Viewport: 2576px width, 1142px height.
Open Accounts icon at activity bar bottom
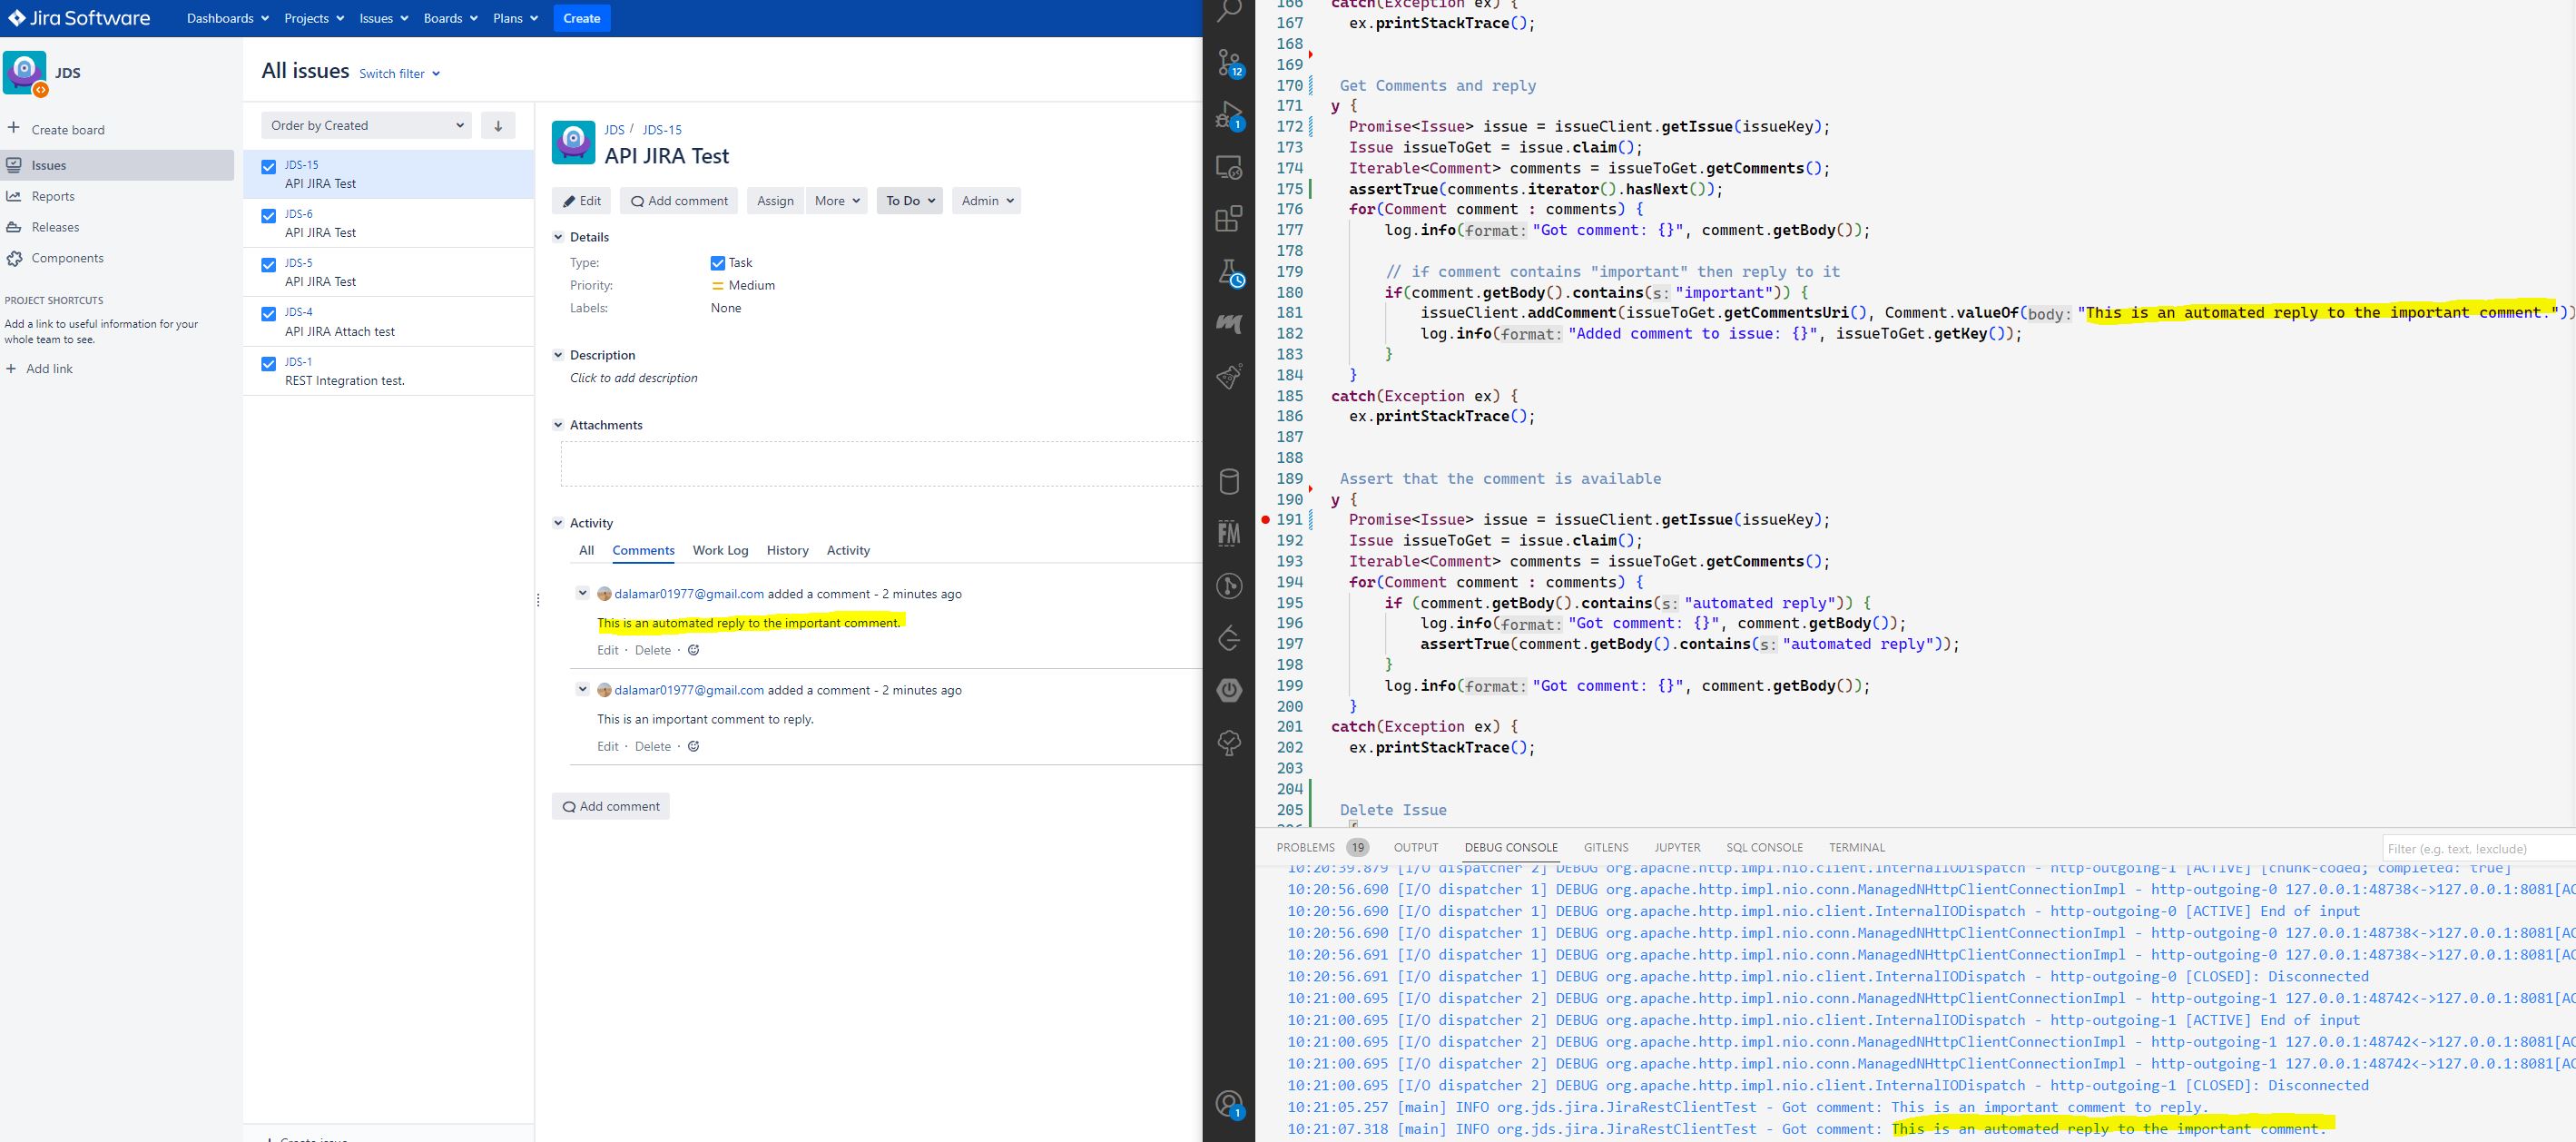click(1229, 1104)
